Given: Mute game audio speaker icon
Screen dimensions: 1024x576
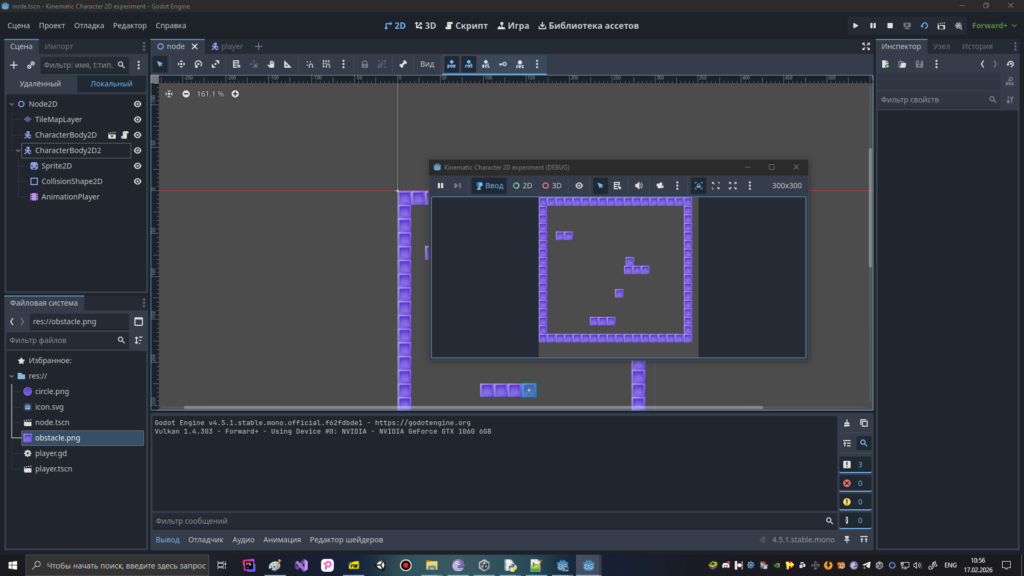Looking at the screenshot, I should (639, 185).
